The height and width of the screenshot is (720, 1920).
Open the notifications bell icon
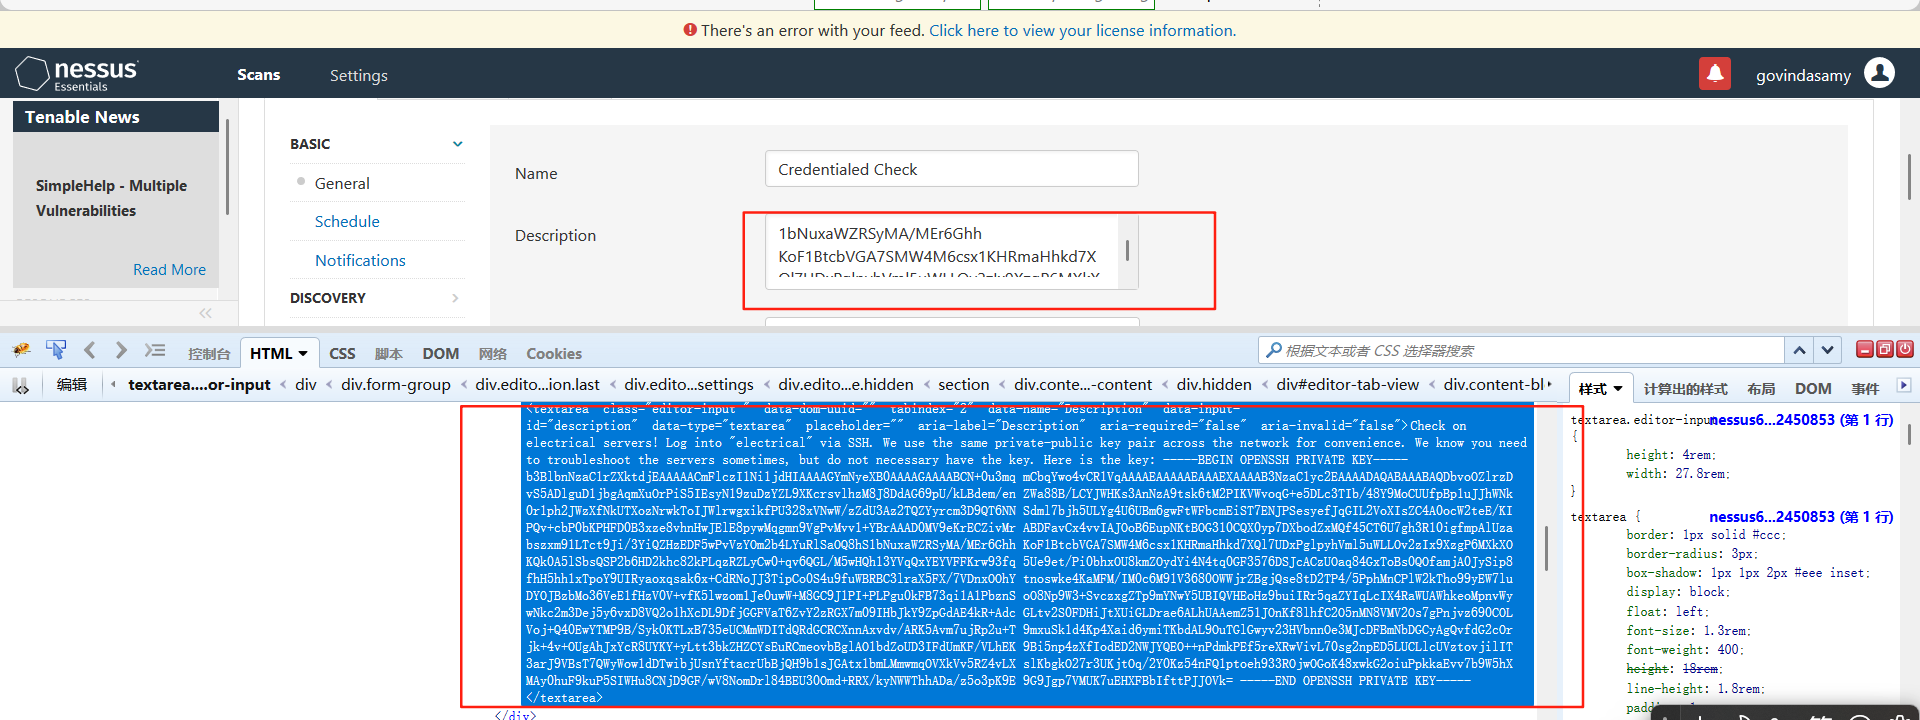pyautogui.click(x=1714, y=74)
